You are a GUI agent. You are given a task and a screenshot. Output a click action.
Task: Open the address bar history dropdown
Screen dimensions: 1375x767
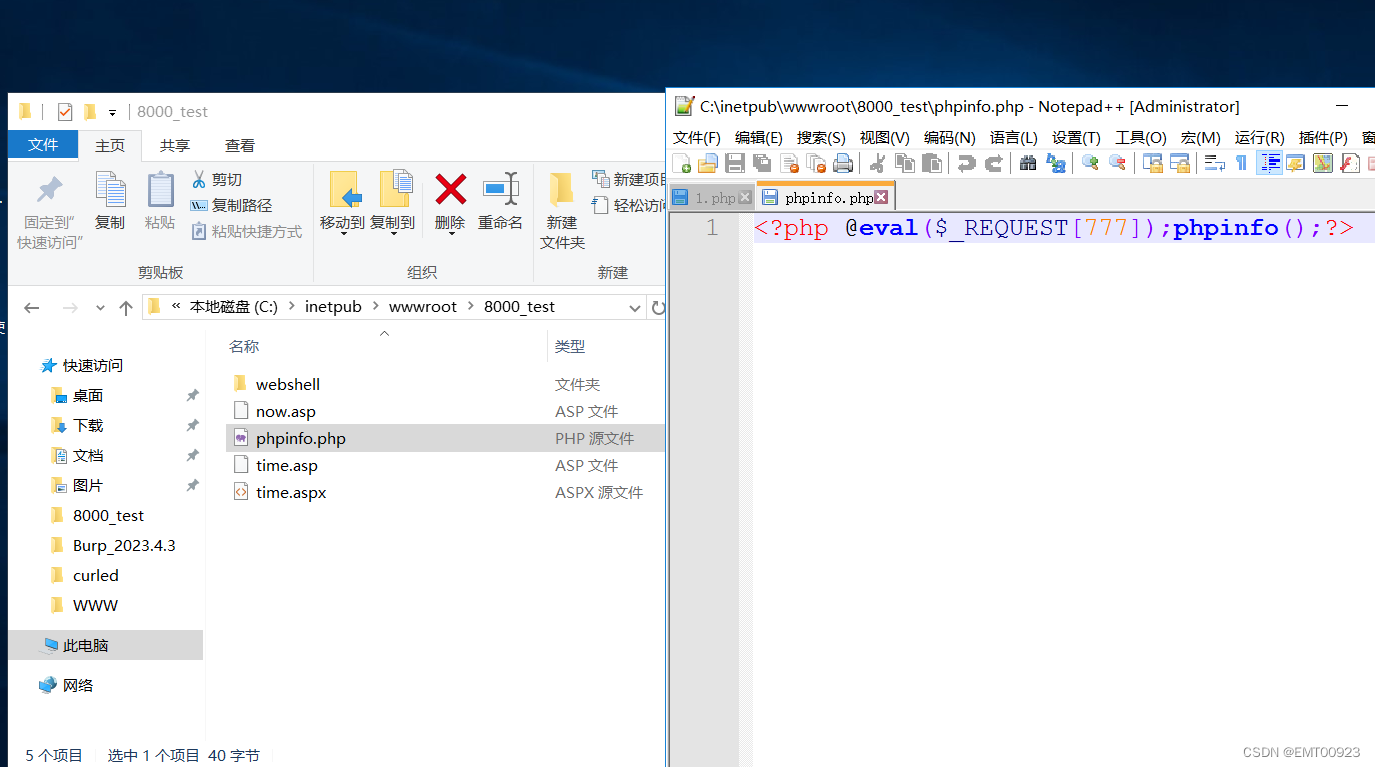click(635, 308)
